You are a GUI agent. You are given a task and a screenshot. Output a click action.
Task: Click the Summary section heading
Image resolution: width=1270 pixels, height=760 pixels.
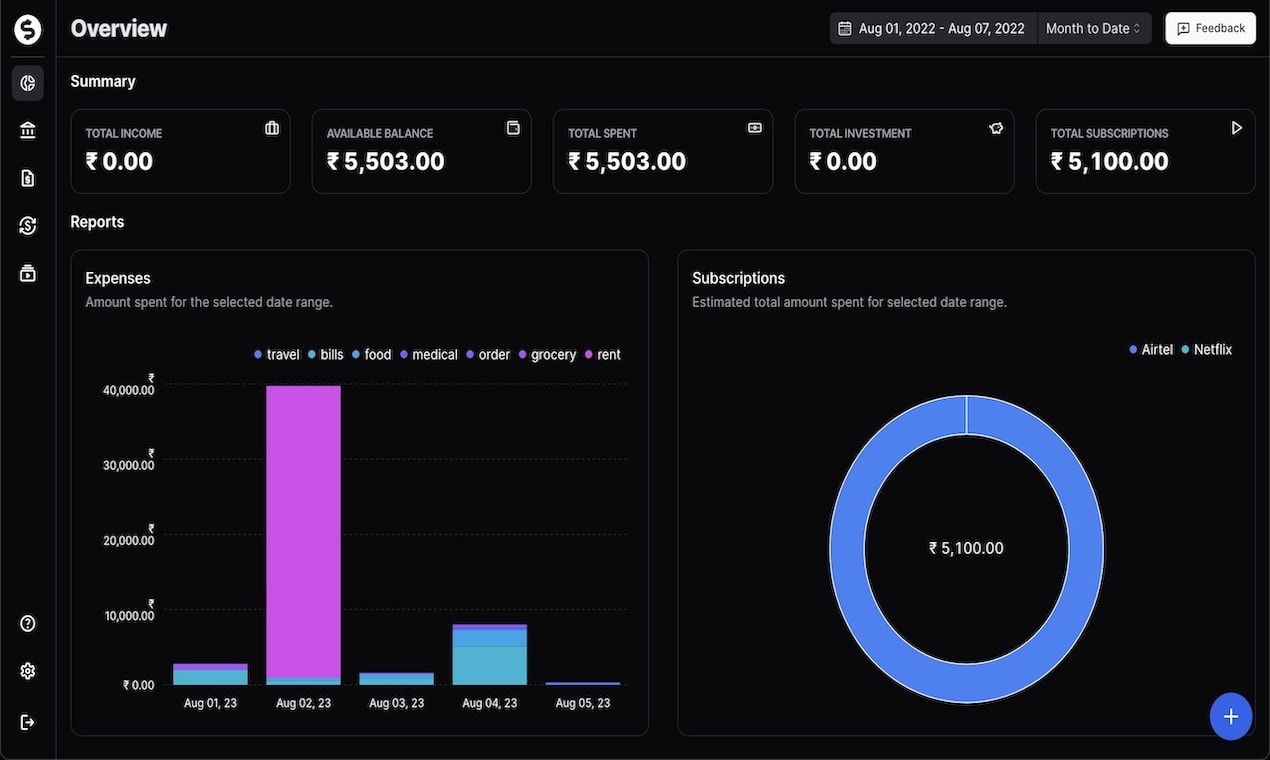(103, 81)
